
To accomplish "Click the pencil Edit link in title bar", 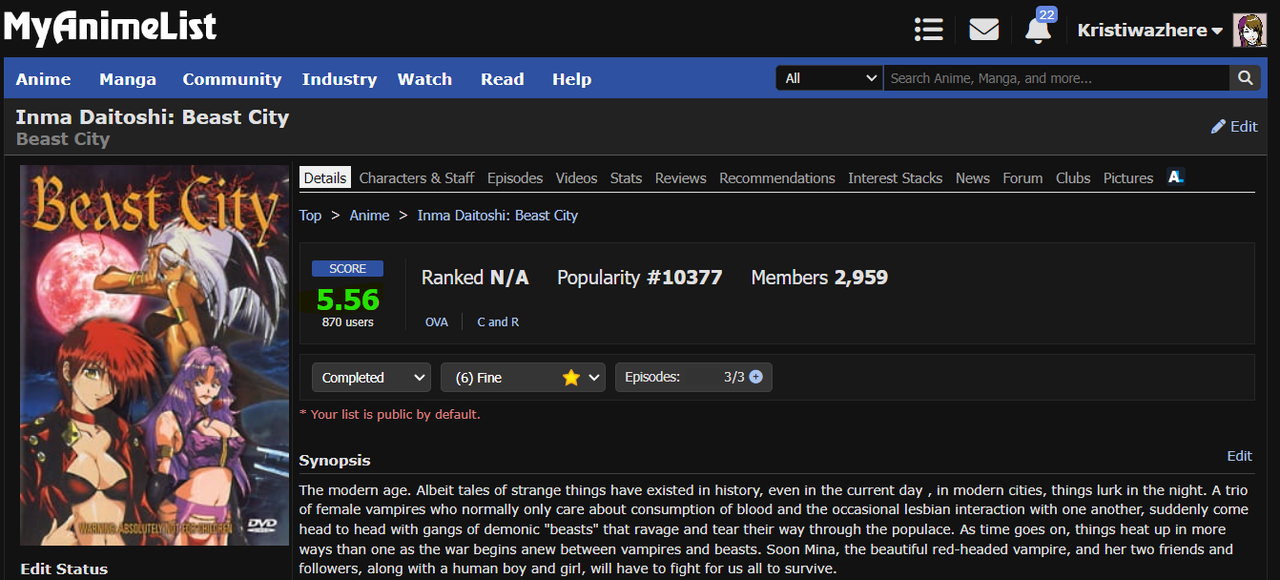I will click(1234, 126).
